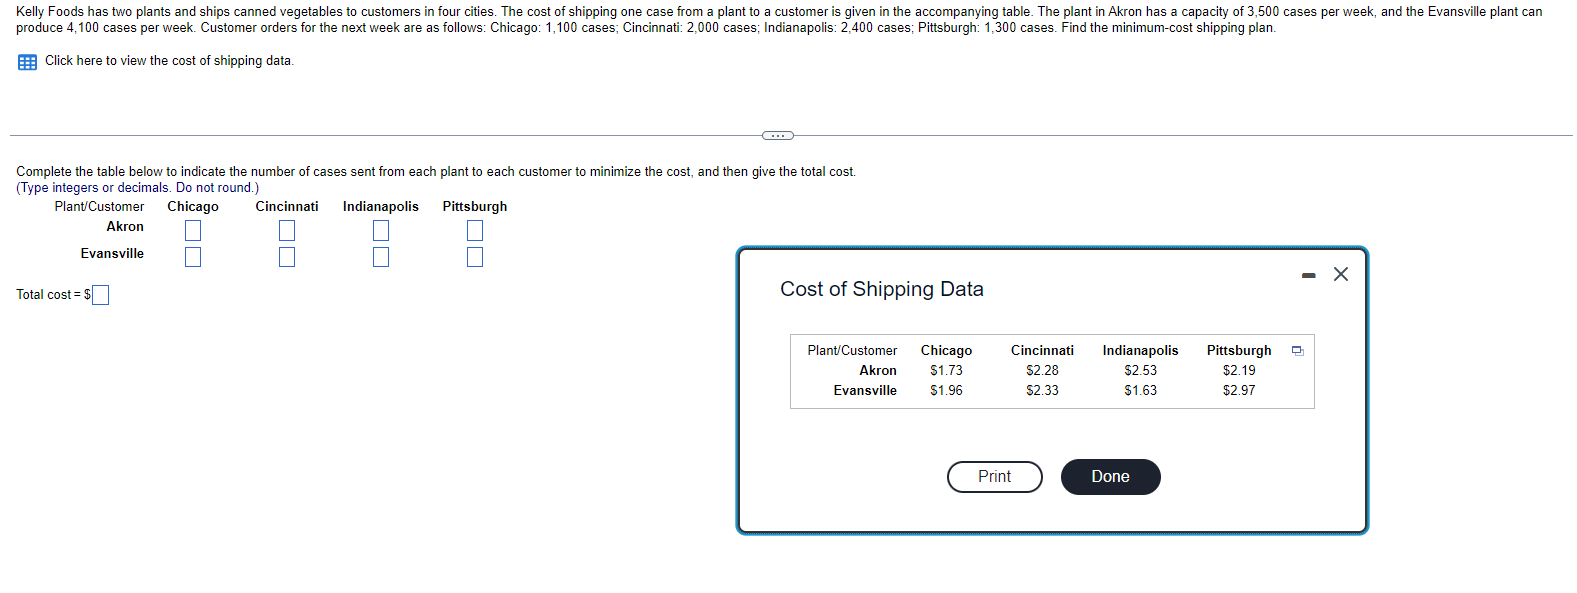This screenshot has width=1577, height=593.
Task: Click the Evansville to Pittsburgh input box
Action: point(475,257)
